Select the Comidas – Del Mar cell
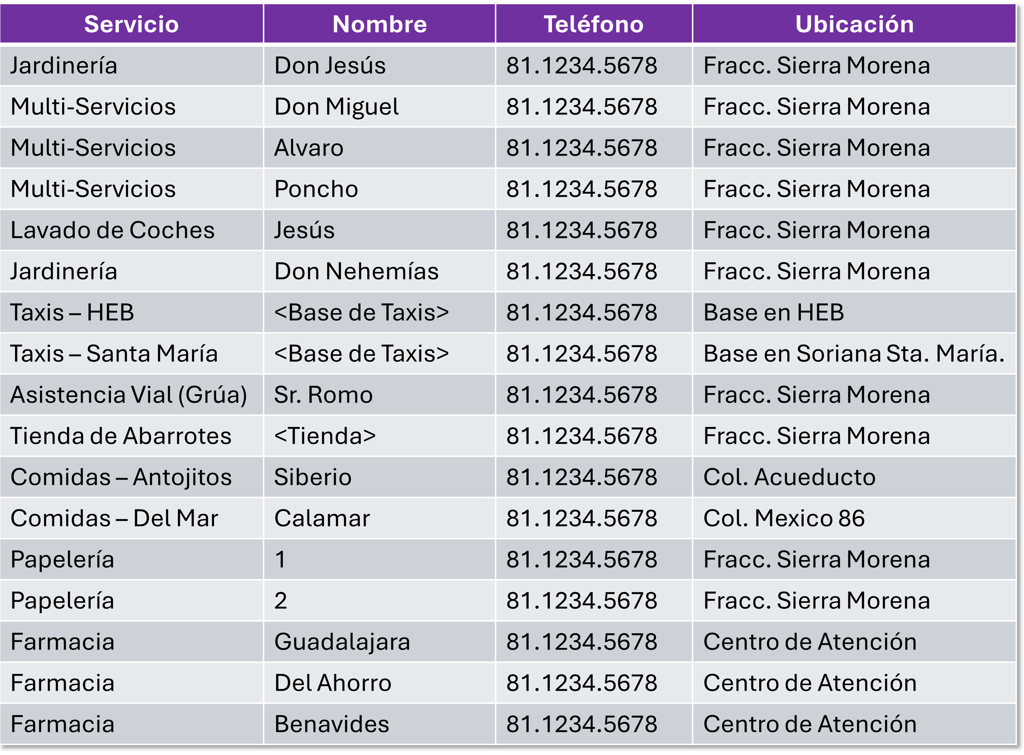This screenshot has width=1024, height=755. [x=131, y=518]
